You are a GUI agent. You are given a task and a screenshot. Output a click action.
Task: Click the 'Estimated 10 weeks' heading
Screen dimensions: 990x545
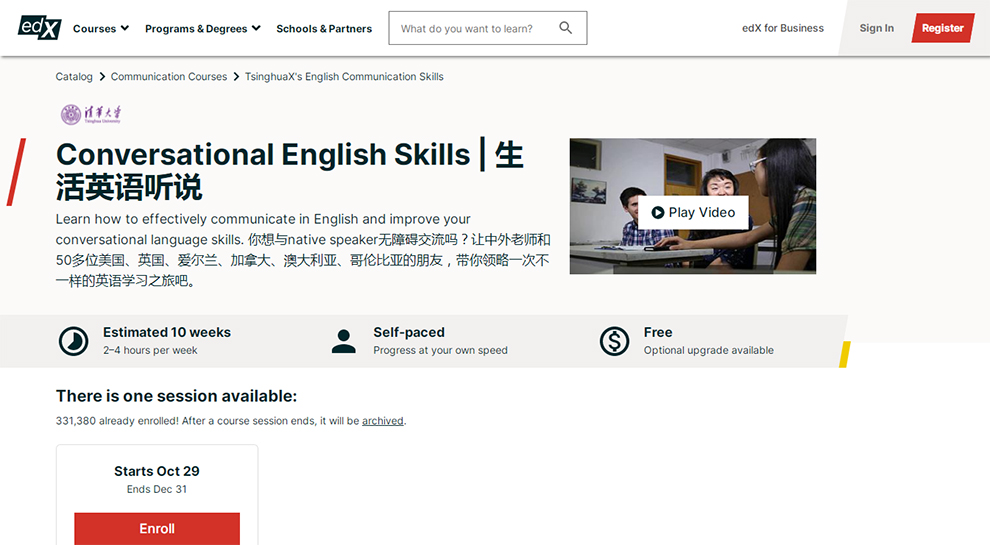click(x=167, y=332)
